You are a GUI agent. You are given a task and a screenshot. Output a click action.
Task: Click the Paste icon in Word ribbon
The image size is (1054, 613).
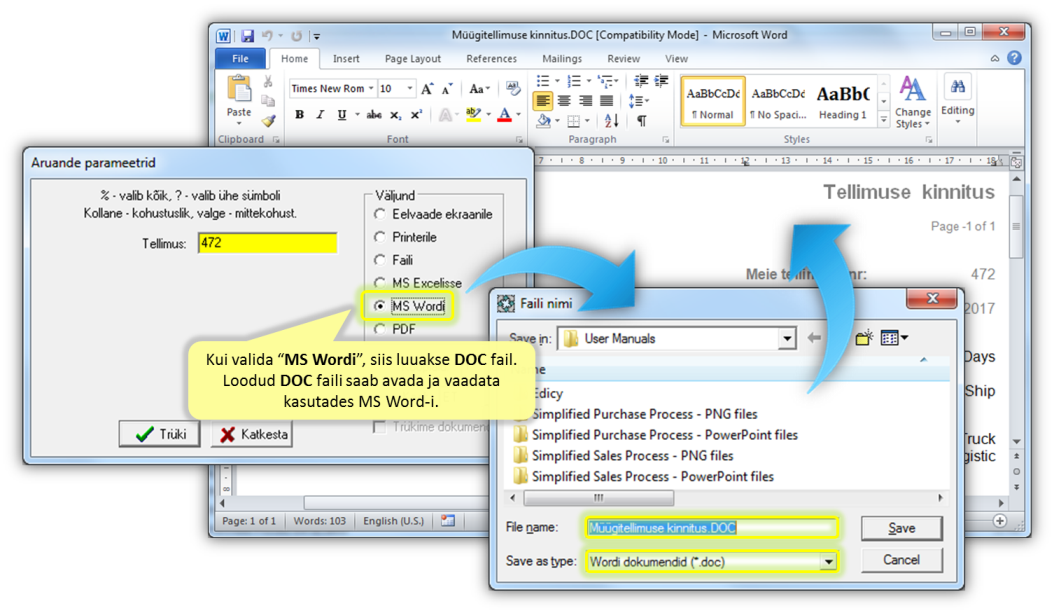(239, 89)
